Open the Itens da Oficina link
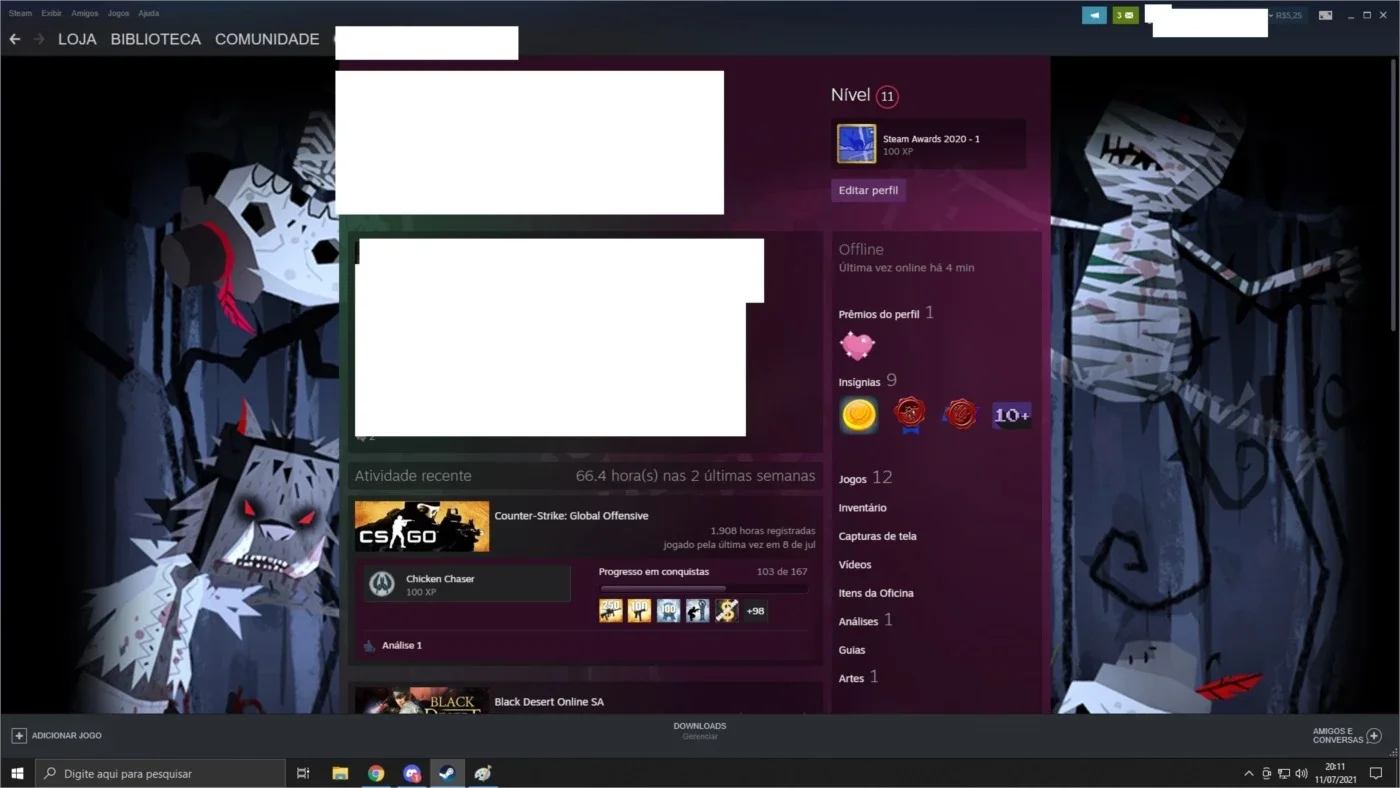Screen dimensions: 1400x788 point(876,593)
